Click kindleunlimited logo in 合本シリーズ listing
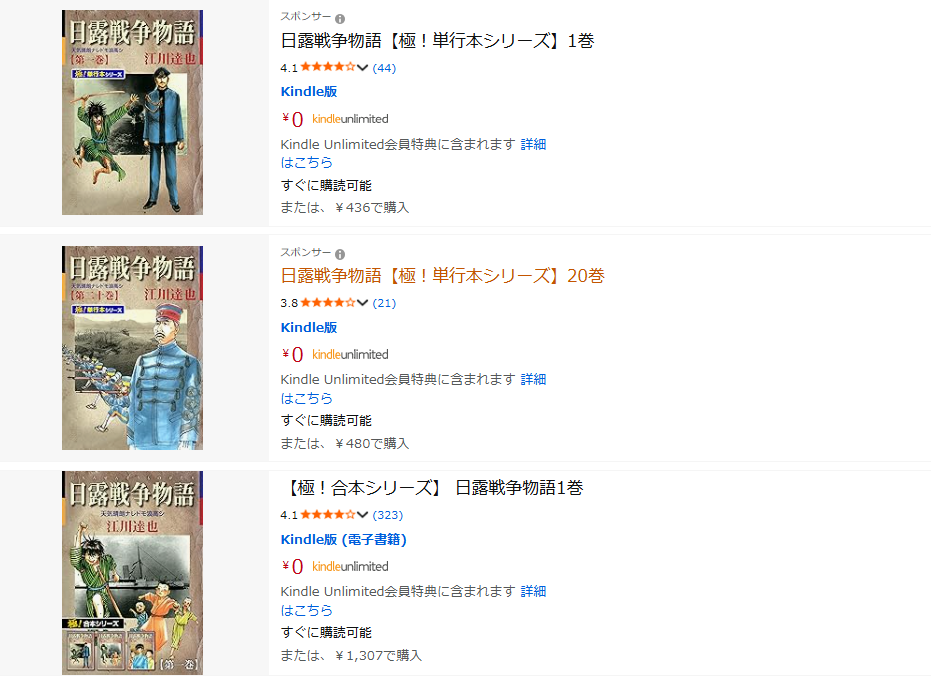Image resolution: width=931 pixels, height=678 pixels. 350,566
